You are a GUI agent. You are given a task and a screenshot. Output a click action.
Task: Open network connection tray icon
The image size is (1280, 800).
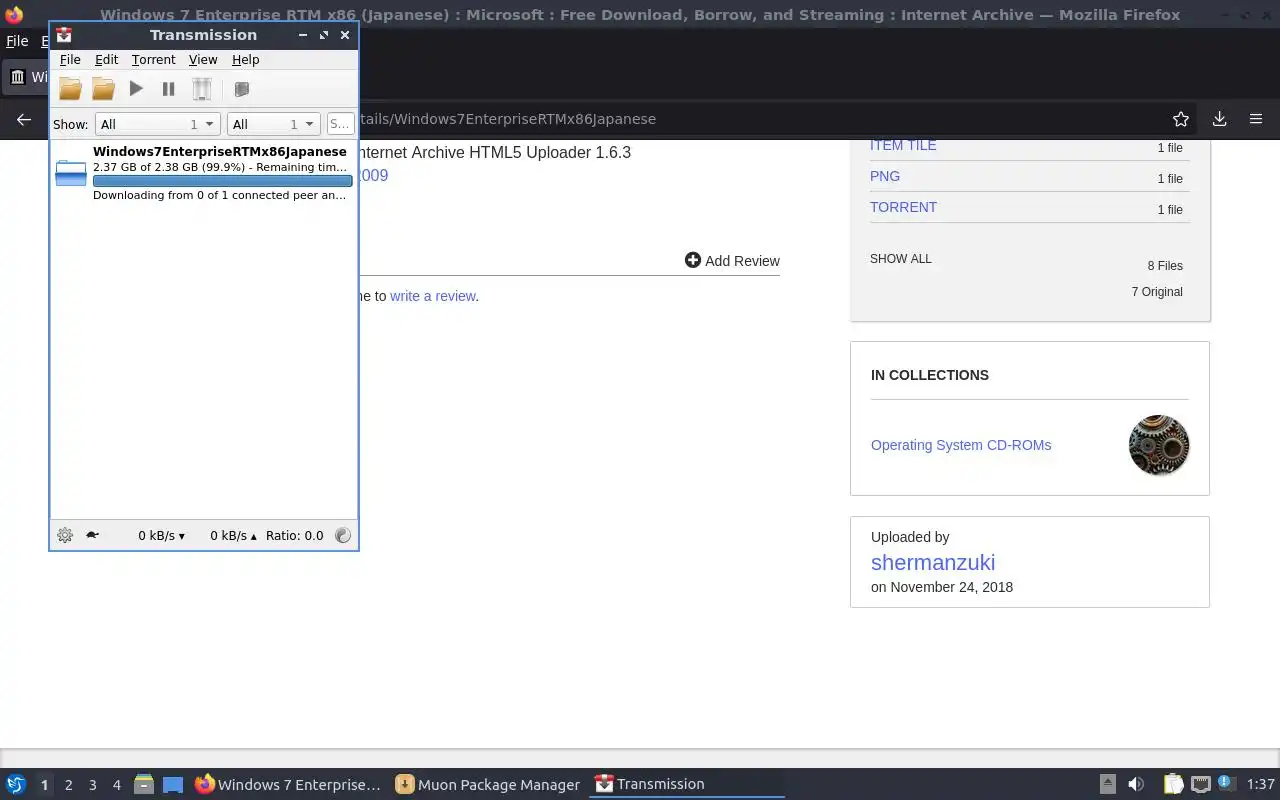coord(1200,785)
